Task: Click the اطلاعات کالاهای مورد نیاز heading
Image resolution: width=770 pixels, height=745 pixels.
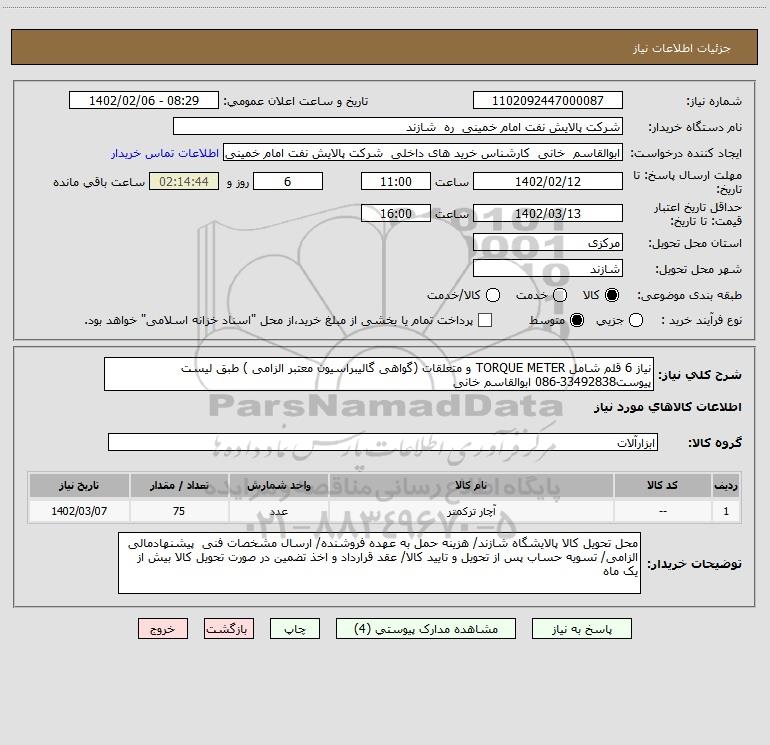Action: [x=668, y=407]
